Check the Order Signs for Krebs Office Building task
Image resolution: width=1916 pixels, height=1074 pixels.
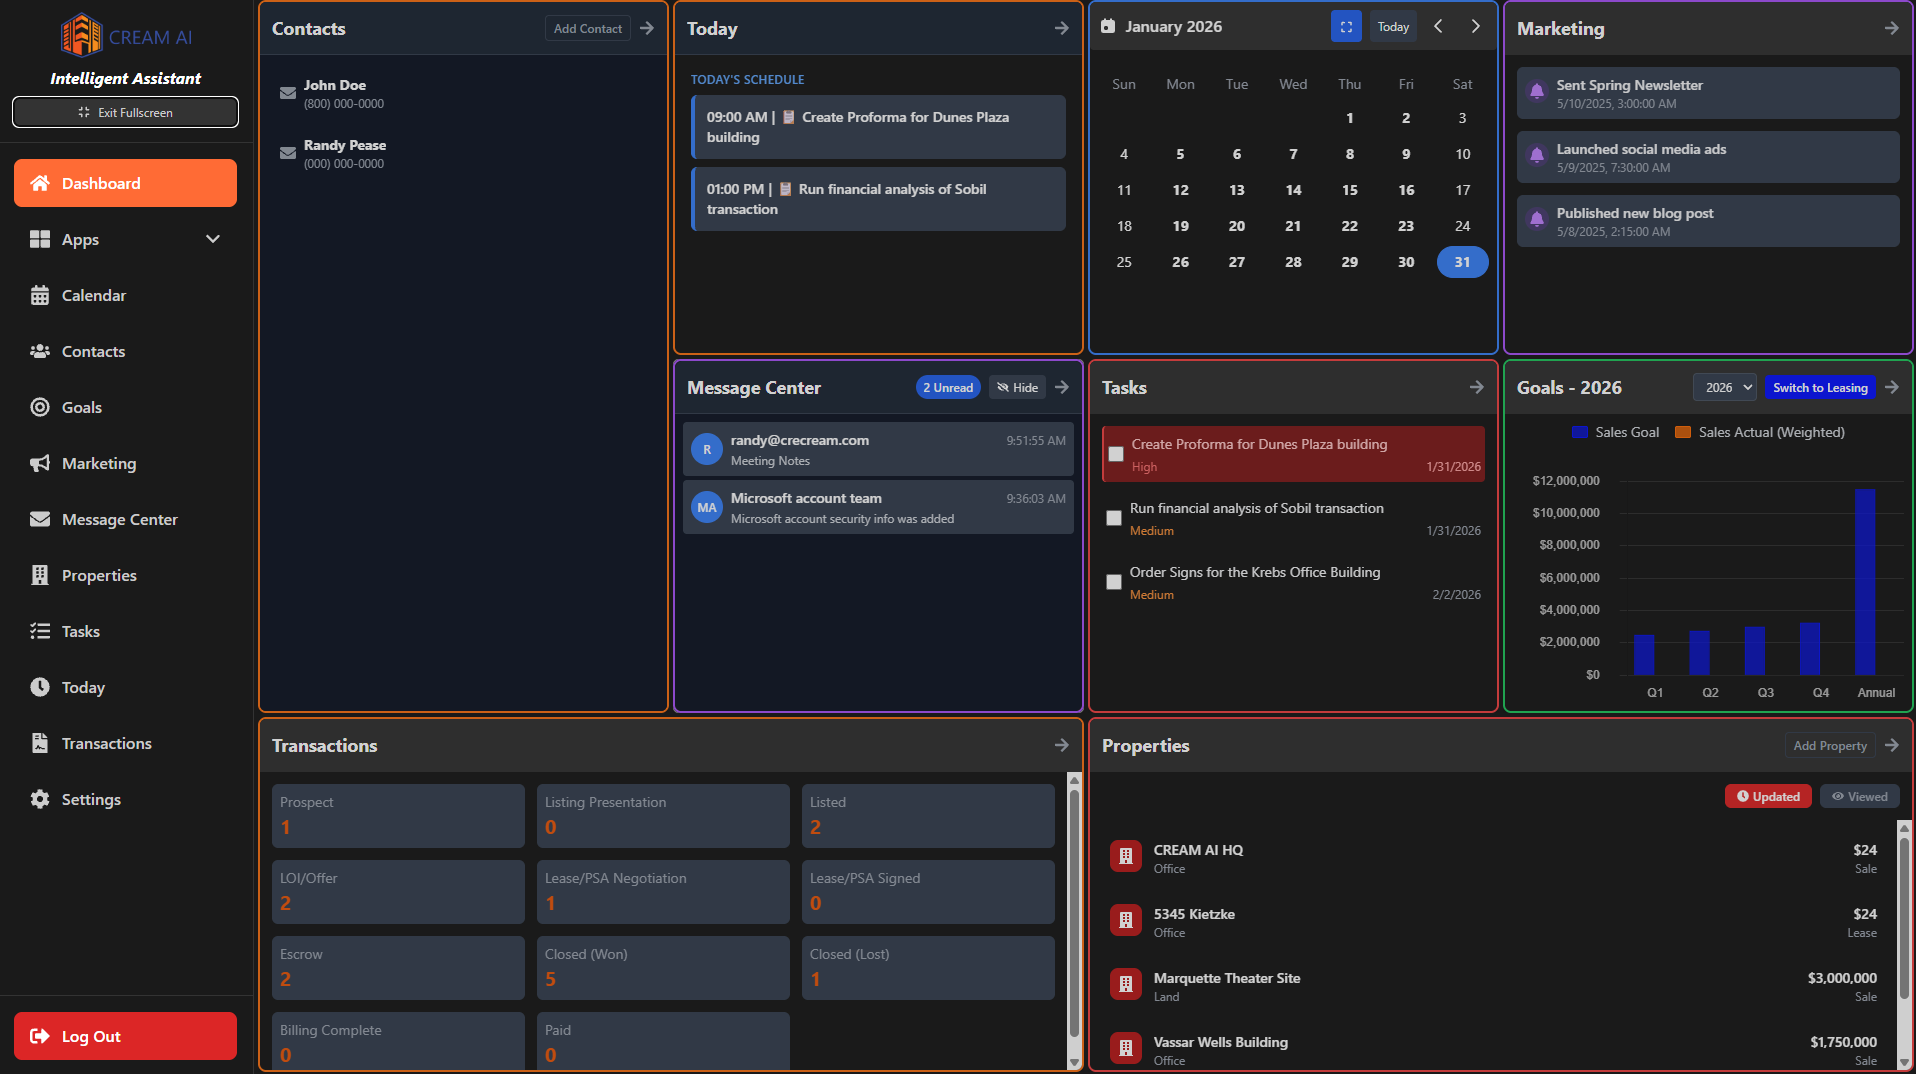[x=1113, y=582]
